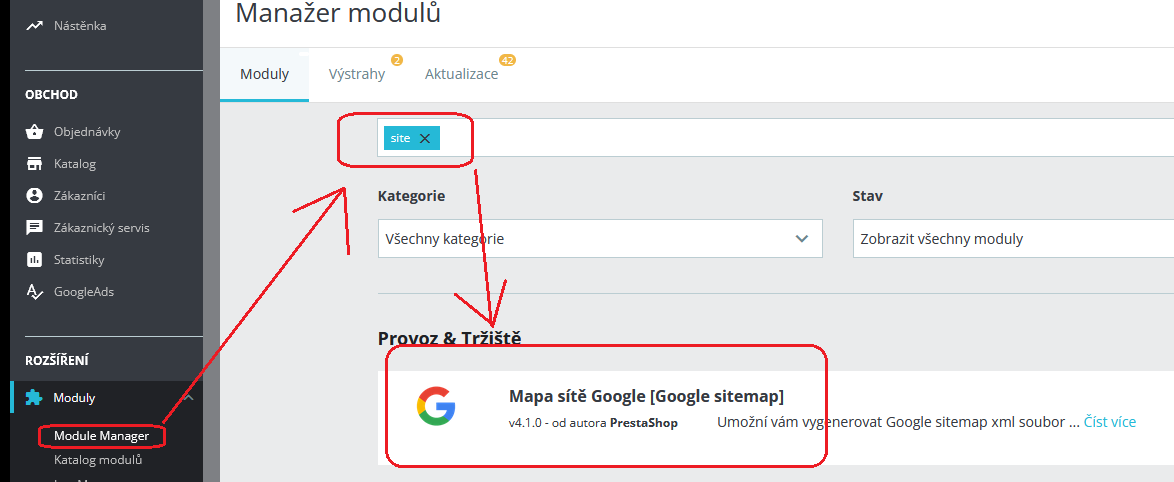Click the Nástěnka dashboard trend icon
The image size is (1174, 482).
tap(34, 26)
